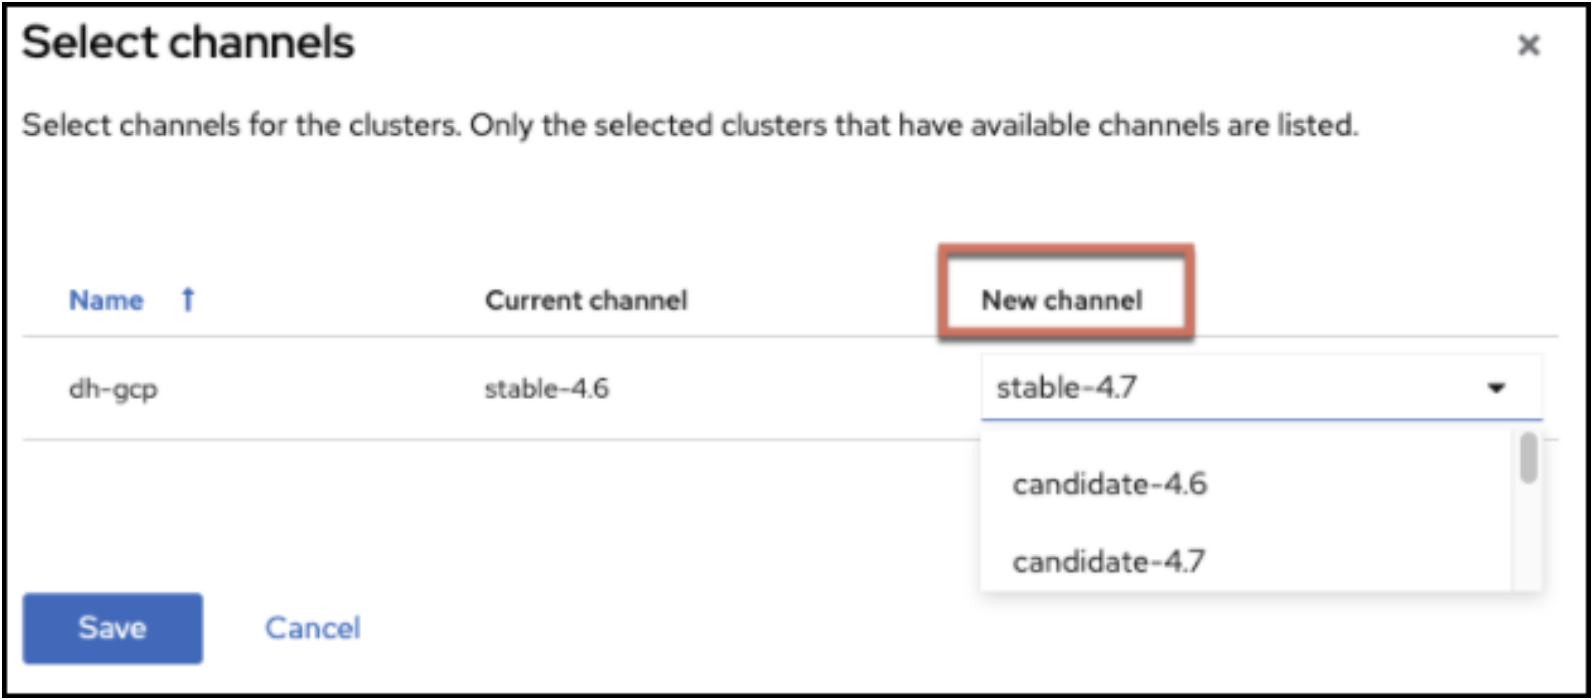This screenshot has width=1596, height=700.
Task: Click the Current channel column header
Action: pyautogui.click(x=586, y=300)
